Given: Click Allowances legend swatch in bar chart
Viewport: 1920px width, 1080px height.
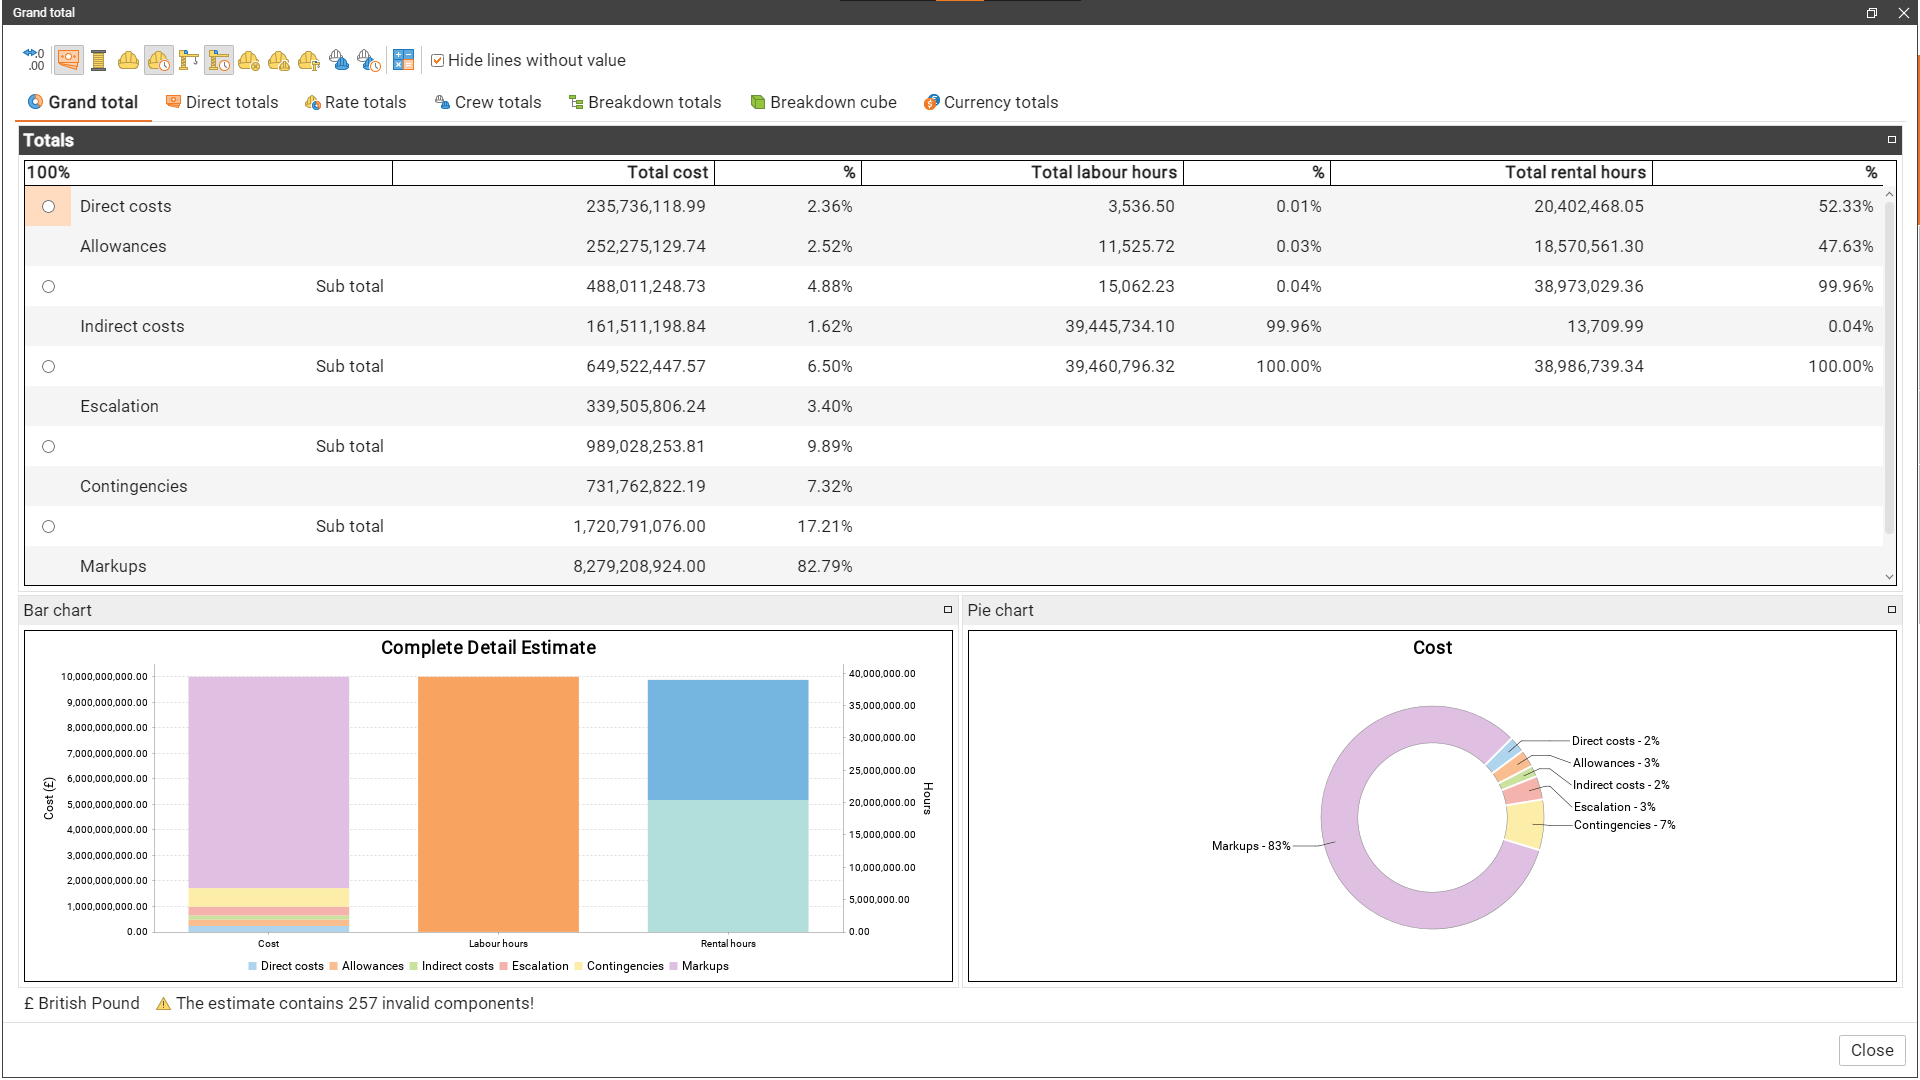Looking at the screenshot, I should pos(333,966).
